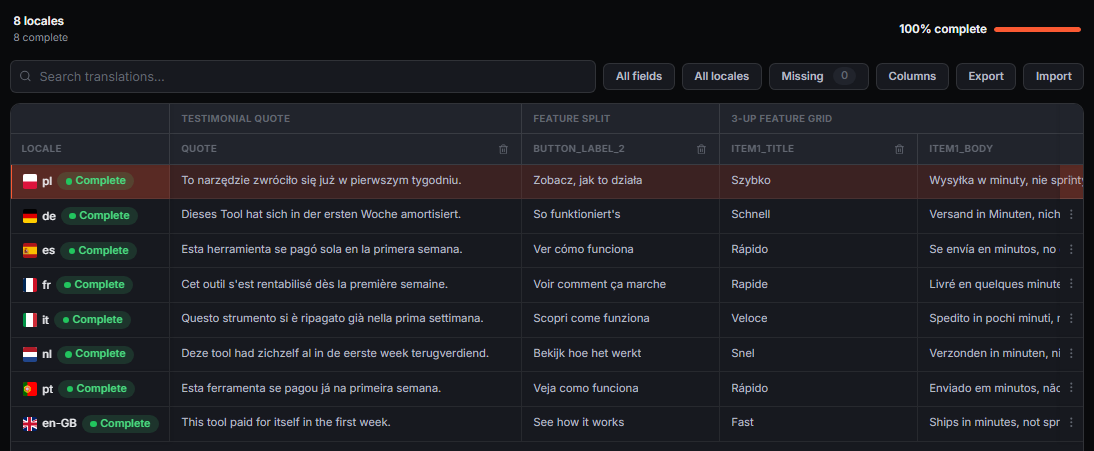Click trash icon next to ITEM1_TITLE
Screen dimensions: 1094x451
click(x=899, y=149)
